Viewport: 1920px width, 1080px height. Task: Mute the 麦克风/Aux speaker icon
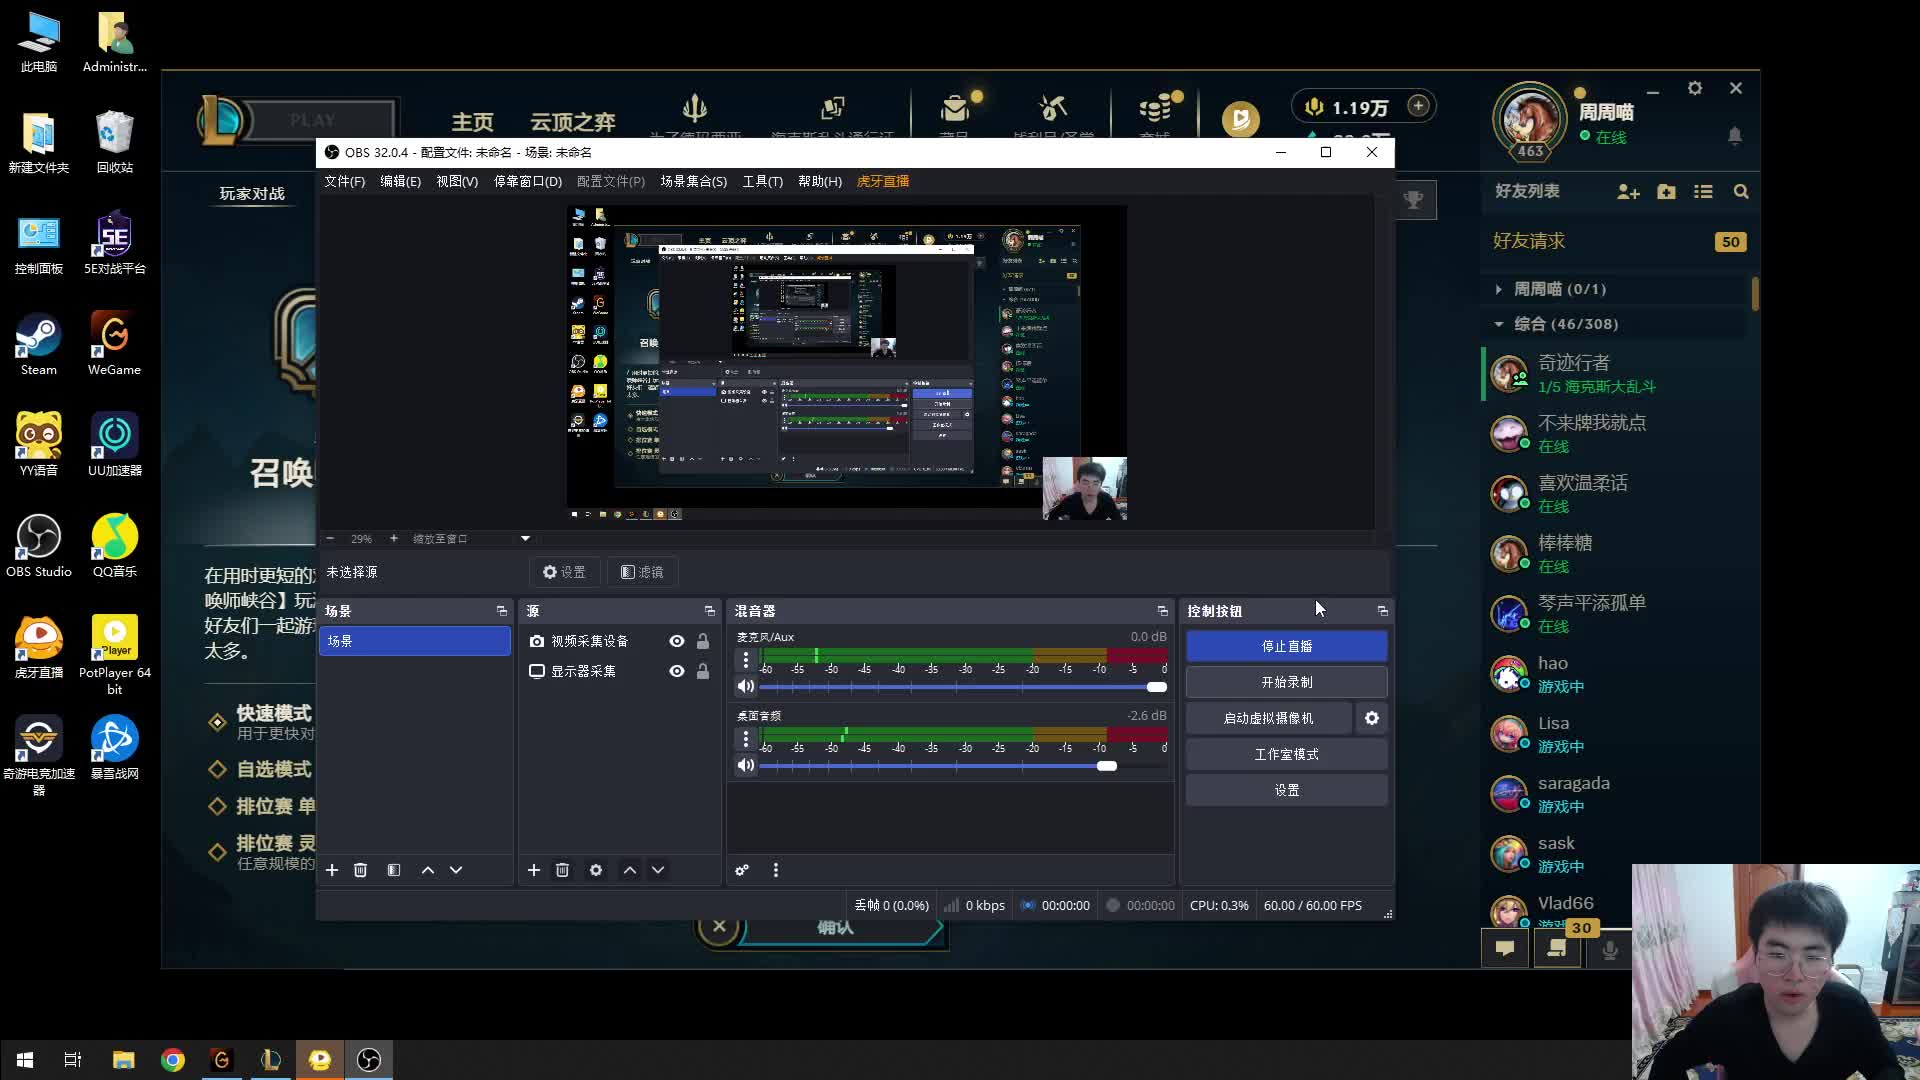point(745,686)
